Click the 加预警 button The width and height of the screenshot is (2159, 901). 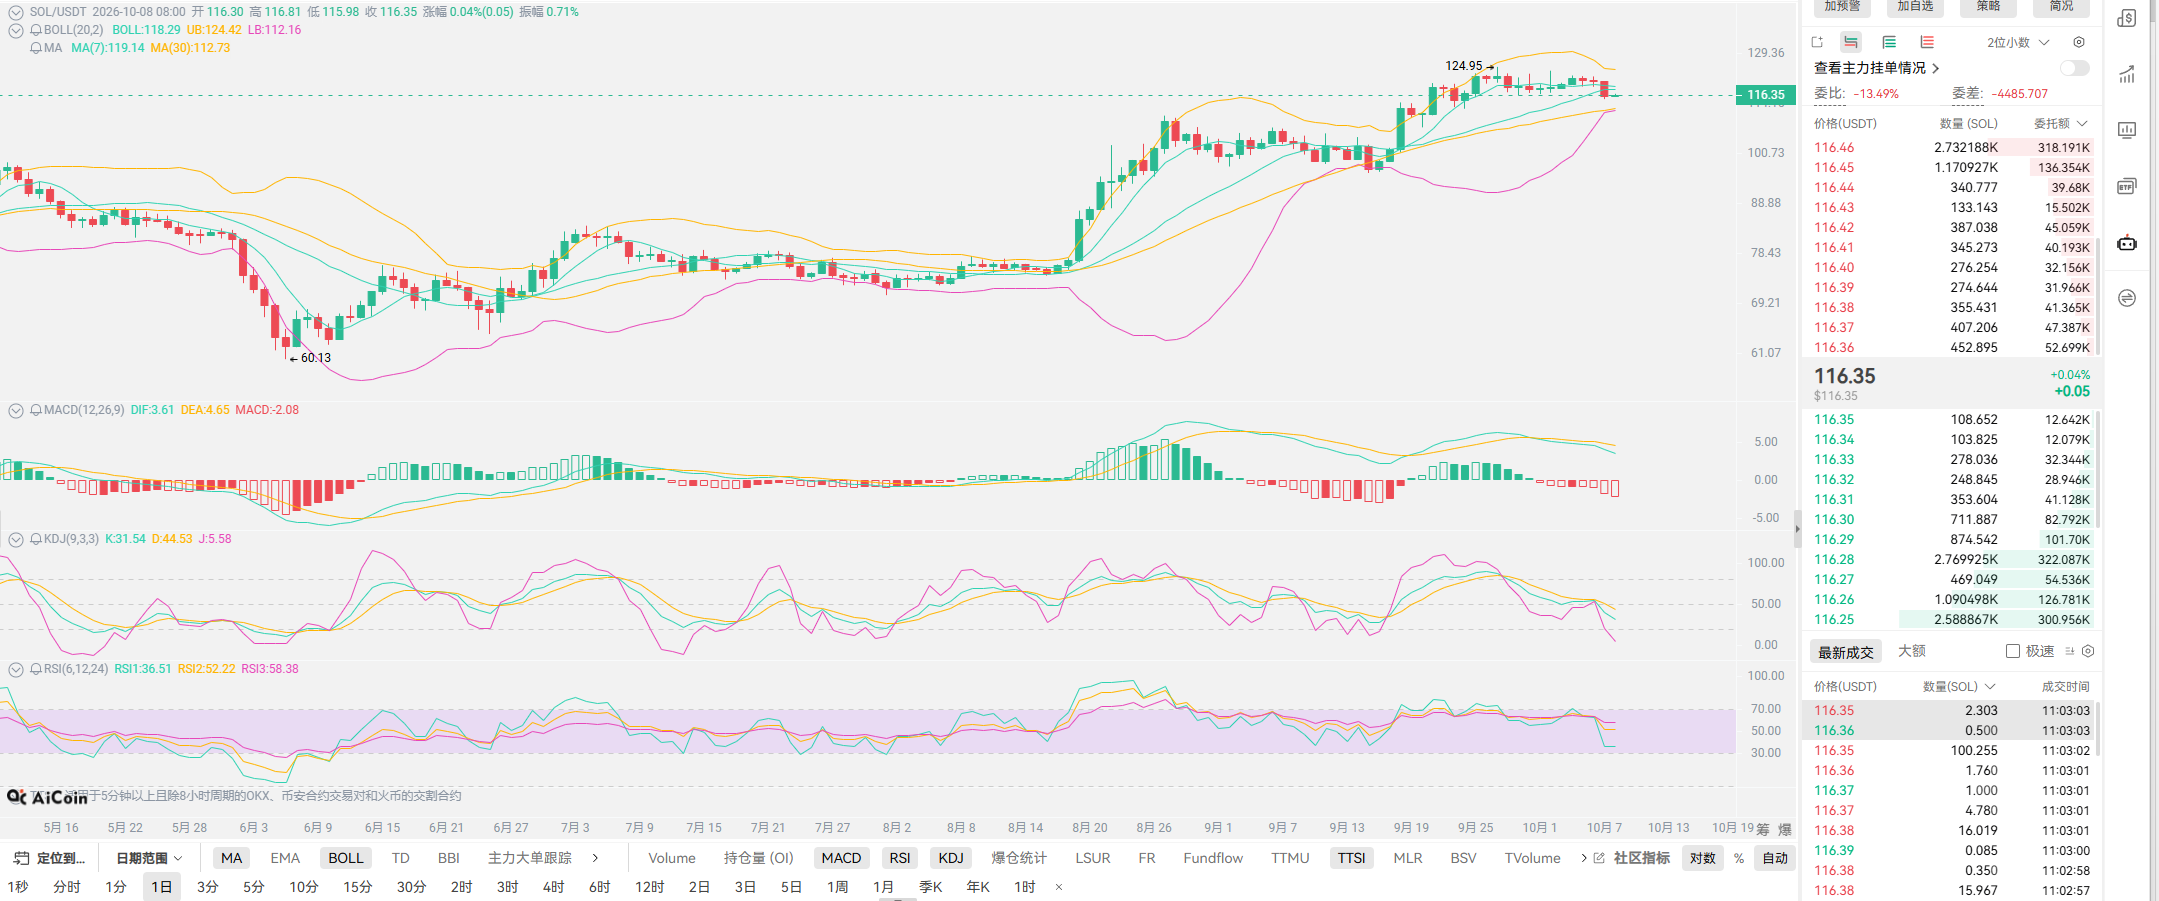[1842, 6]
